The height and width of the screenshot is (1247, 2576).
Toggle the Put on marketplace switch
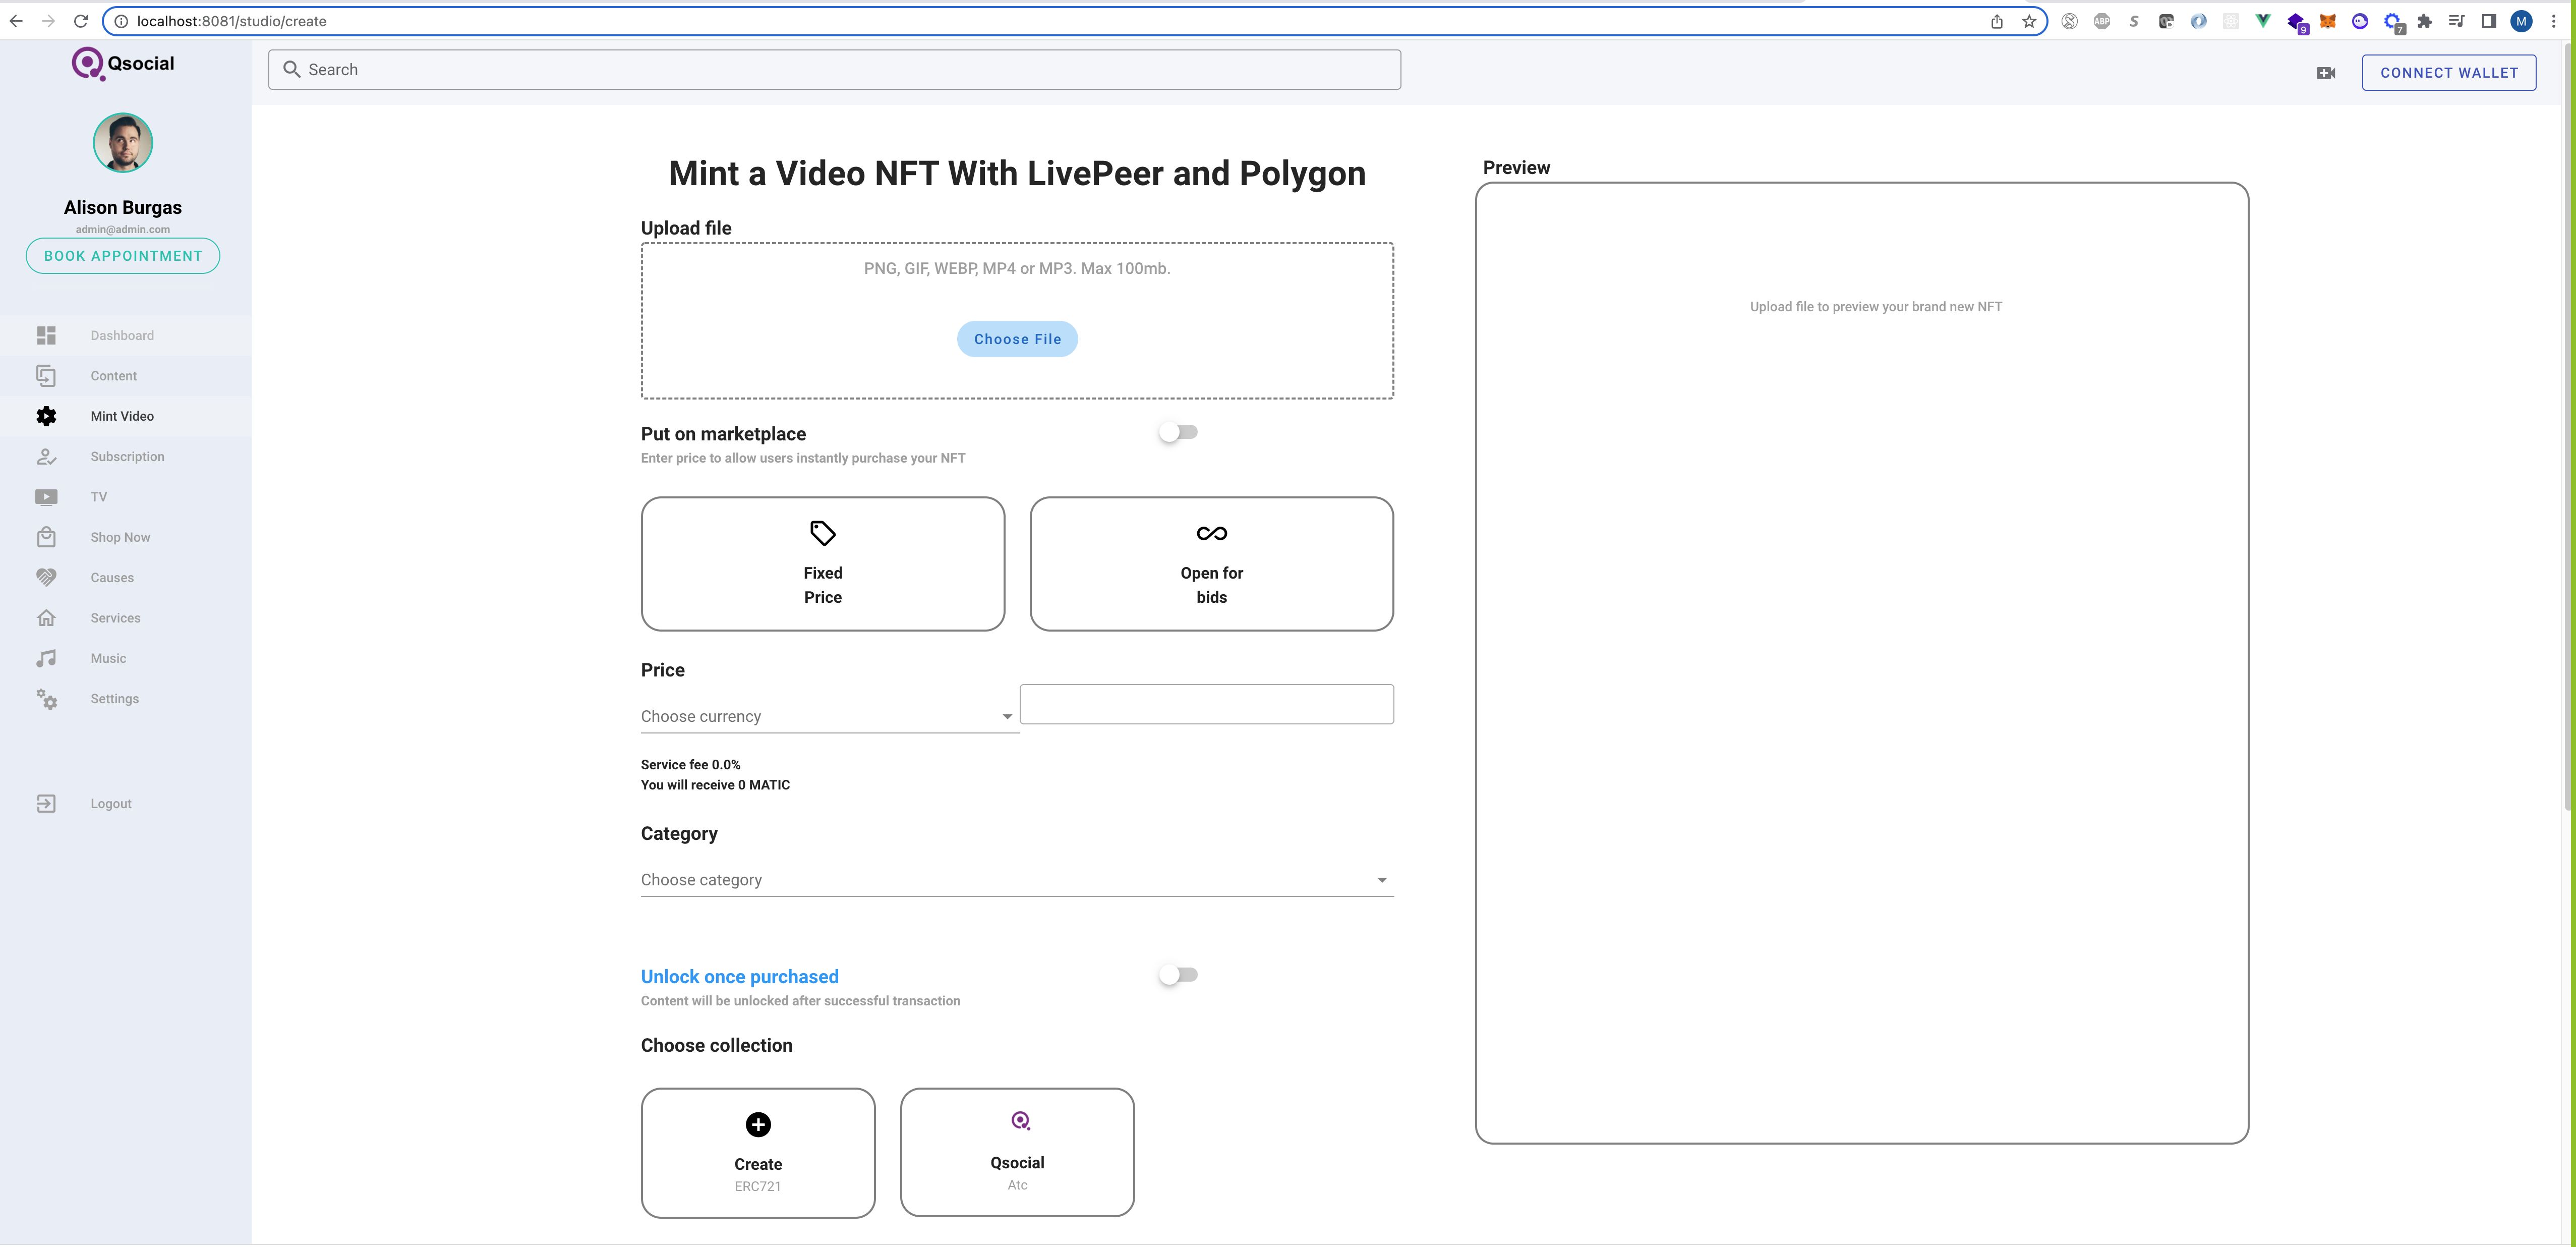click(1178, 433)
